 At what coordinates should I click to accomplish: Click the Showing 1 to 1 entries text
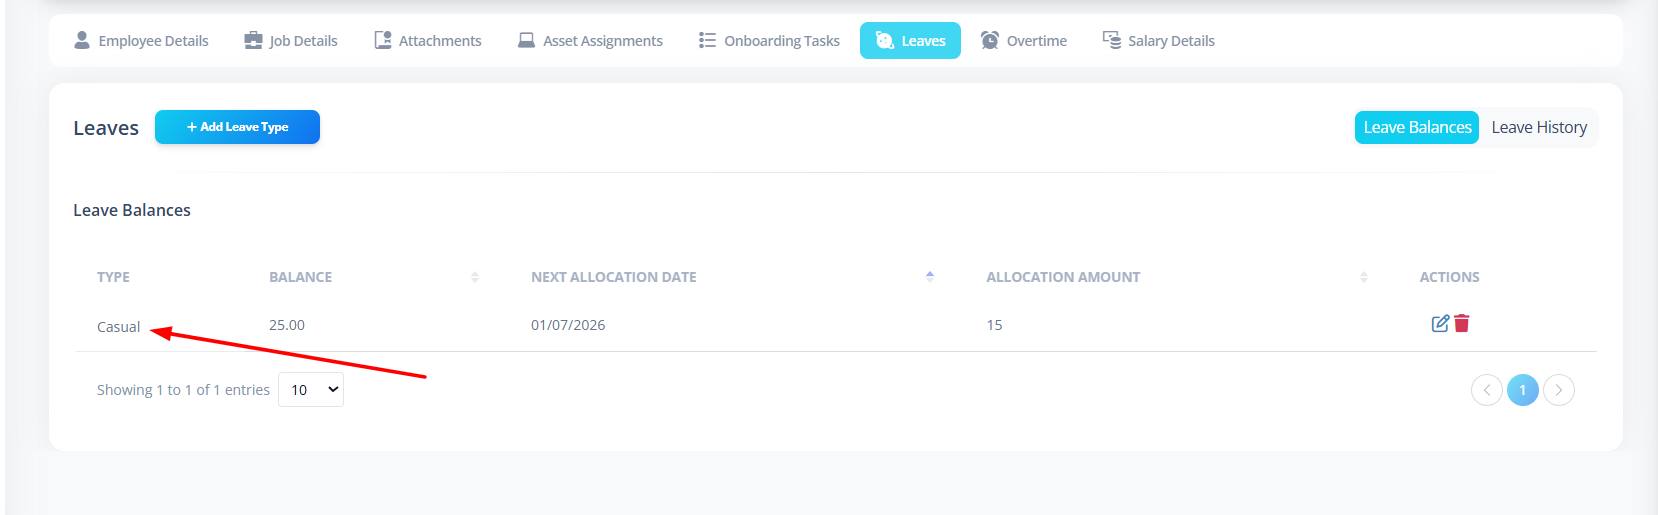point(183,390)
